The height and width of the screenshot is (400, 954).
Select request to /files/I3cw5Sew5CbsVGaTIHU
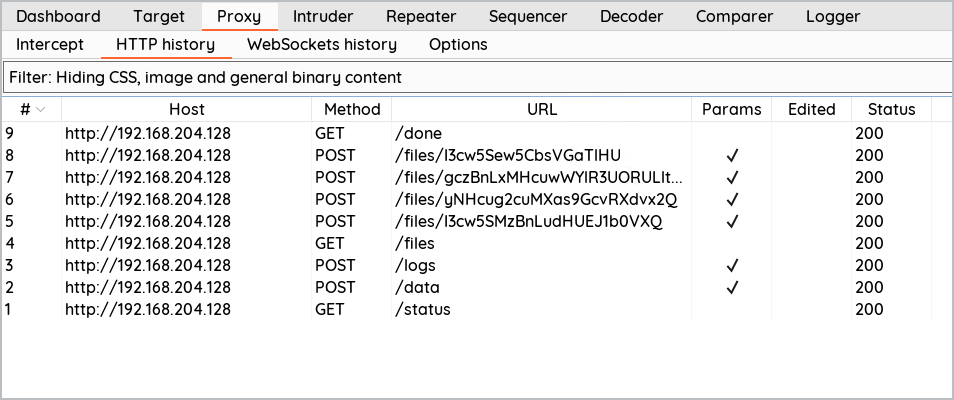[x=477, y=155]
